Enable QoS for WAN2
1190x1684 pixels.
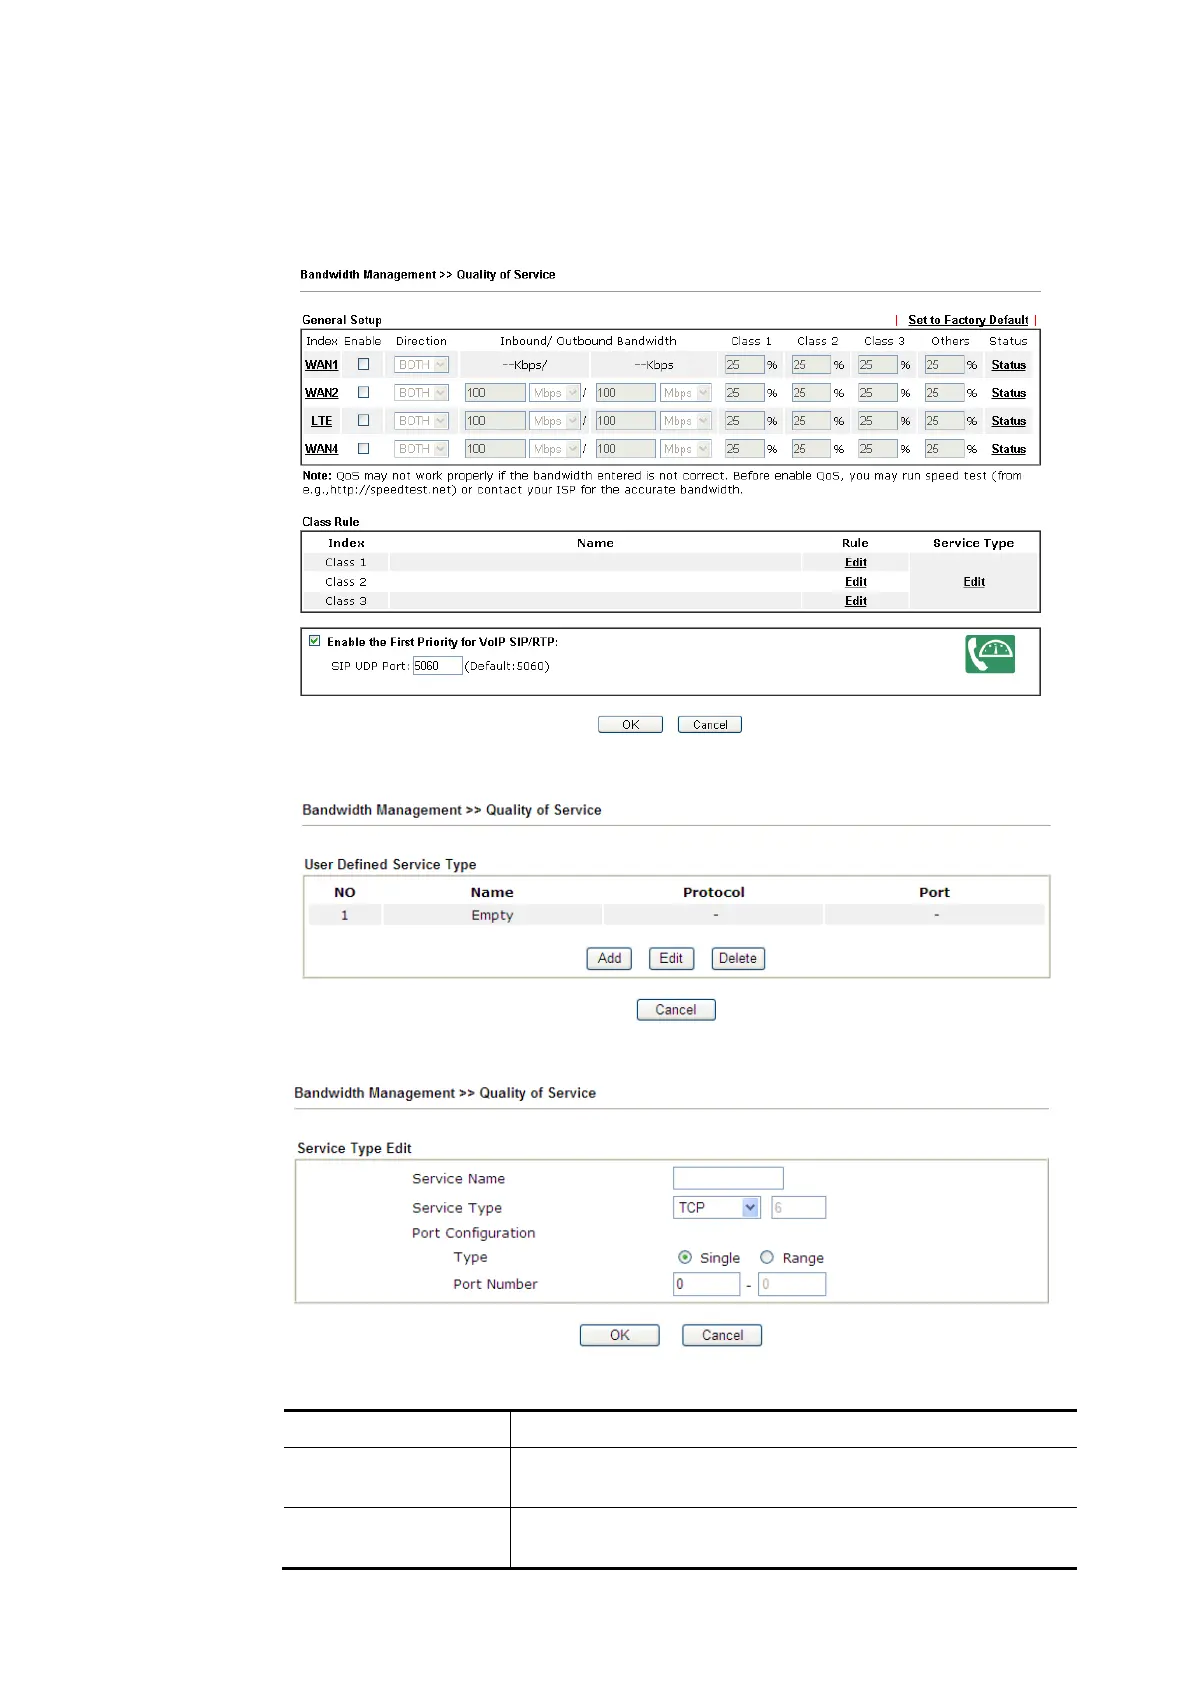tap(364, 393)
